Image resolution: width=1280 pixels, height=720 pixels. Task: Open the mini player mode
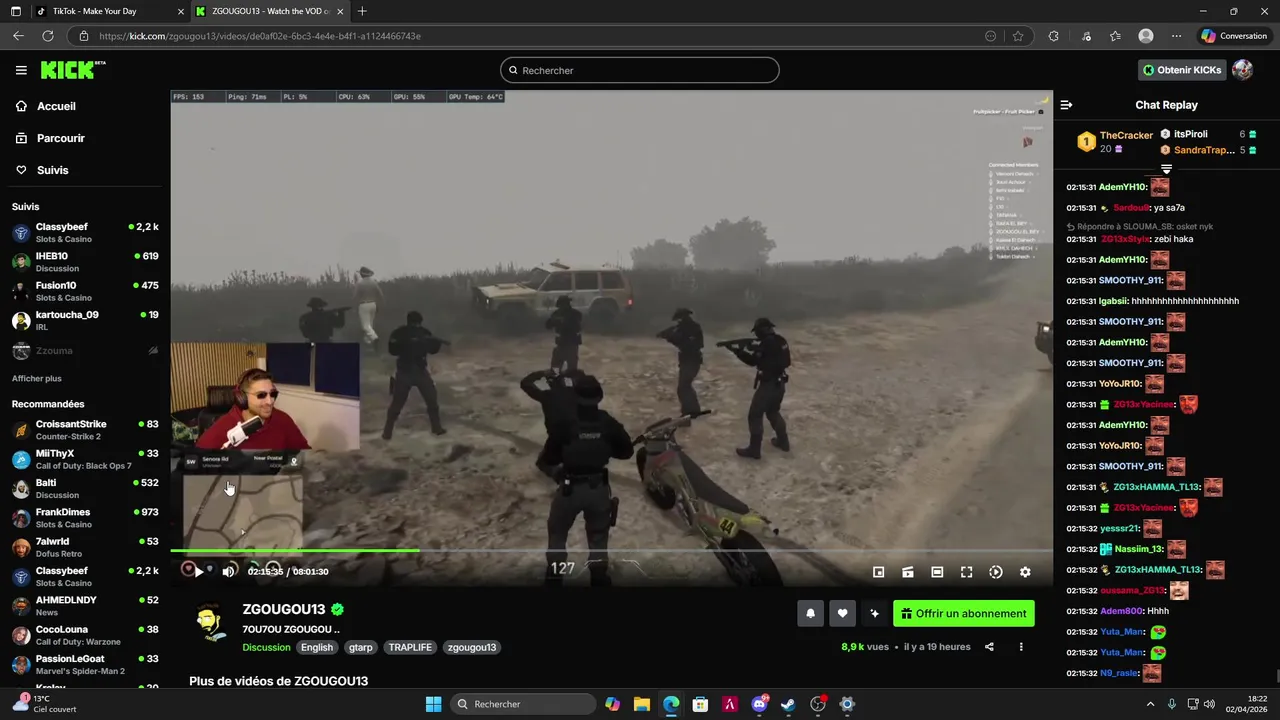(878, 572)
